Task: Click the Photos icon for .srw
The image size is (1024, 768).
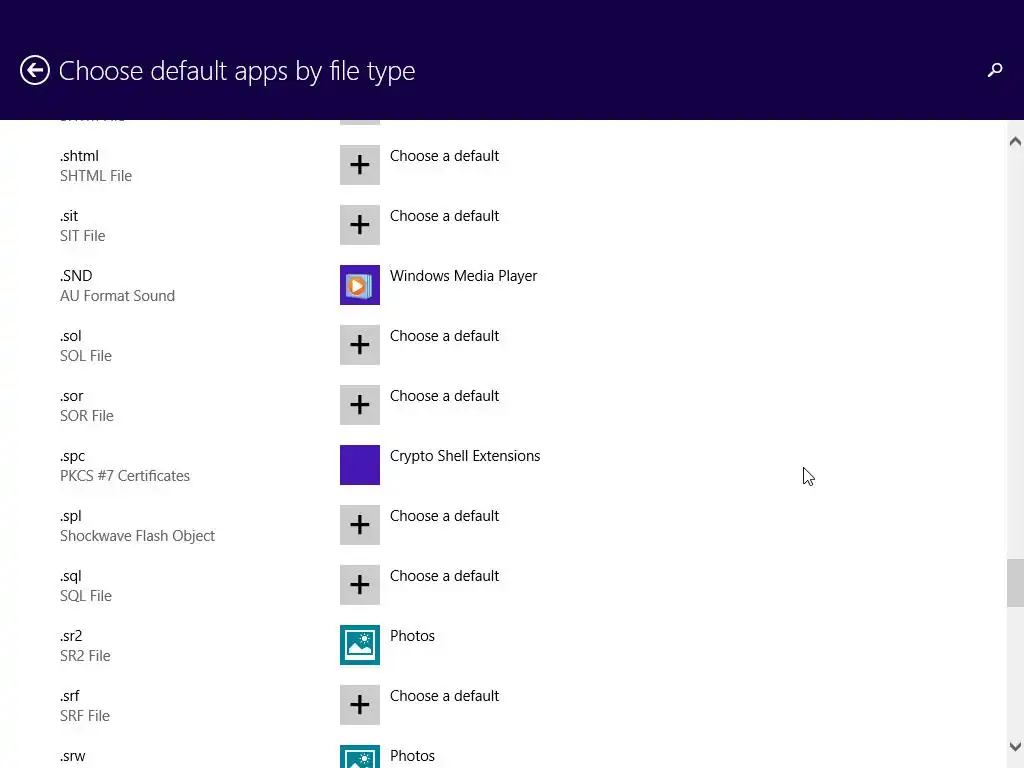Action: (x=360, y=757)
